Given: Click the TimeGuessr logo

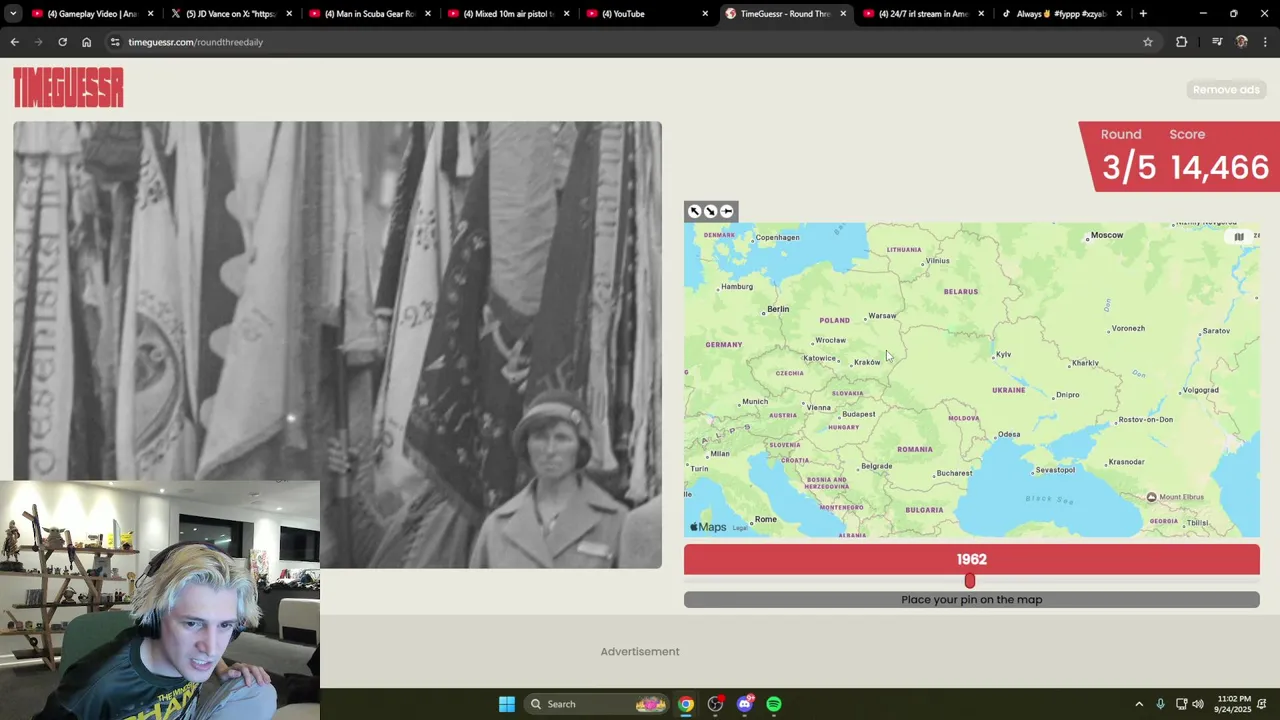Looking at the screenshot, I should (68, 88).
